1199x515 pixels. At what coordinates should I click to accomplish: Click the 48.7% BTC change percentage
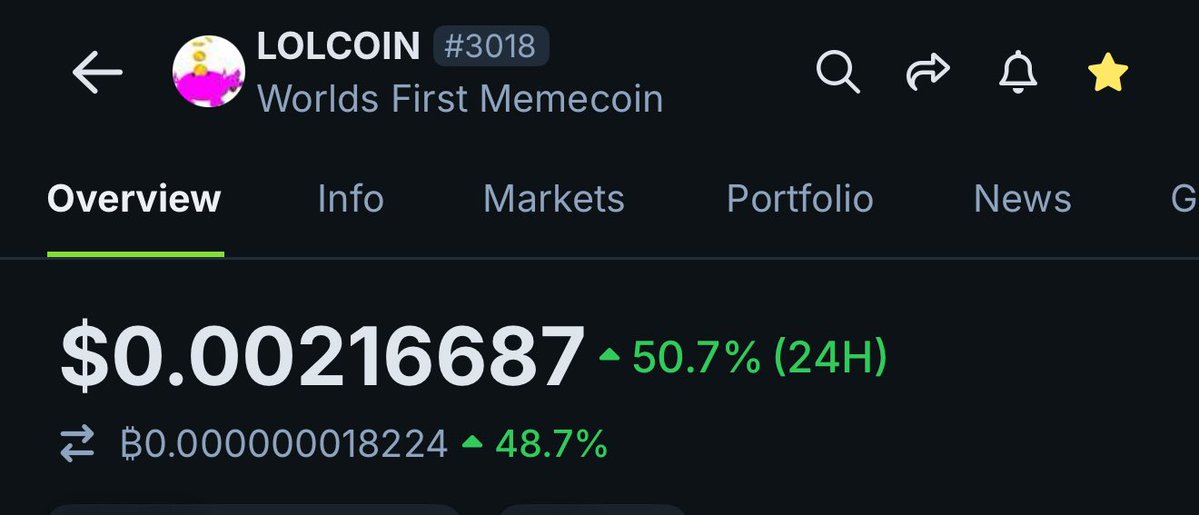pos(535,444)
